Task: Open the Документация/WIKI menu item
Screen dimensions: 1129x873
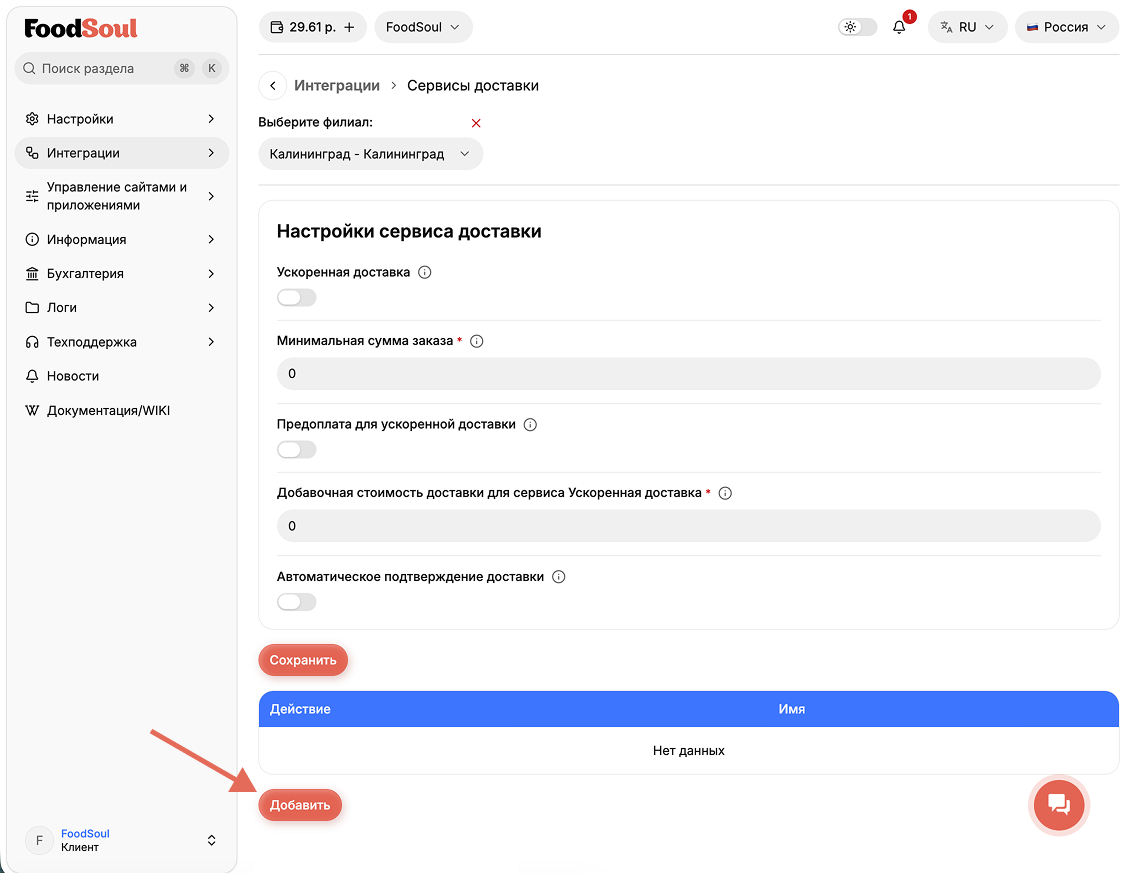Action: click(122, 411)
